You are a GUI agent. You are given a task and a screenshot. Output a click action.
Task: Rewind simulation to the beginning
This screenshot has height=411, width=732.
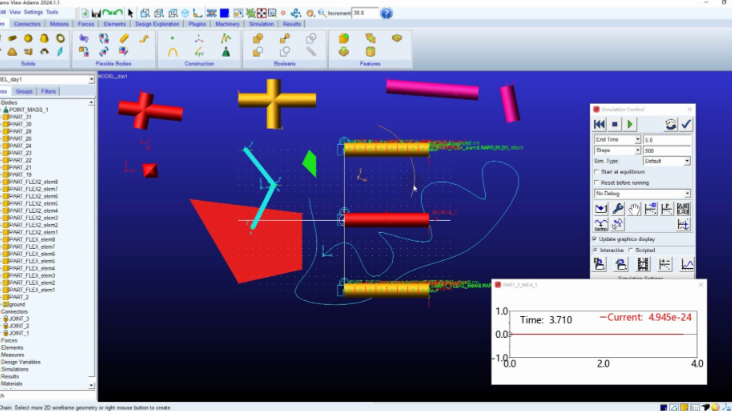[600, 124]
